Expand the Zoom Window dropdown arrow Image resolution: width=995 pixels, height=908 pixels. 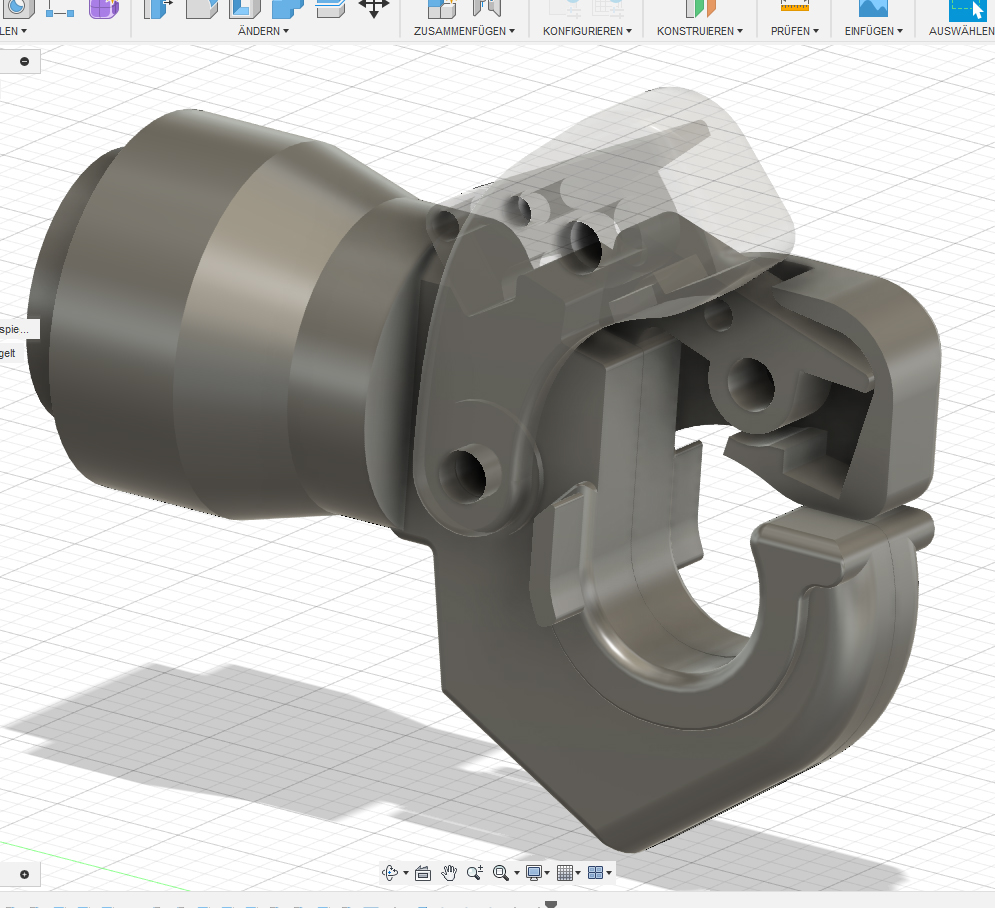pyautogui.click(x=517, y=874)
